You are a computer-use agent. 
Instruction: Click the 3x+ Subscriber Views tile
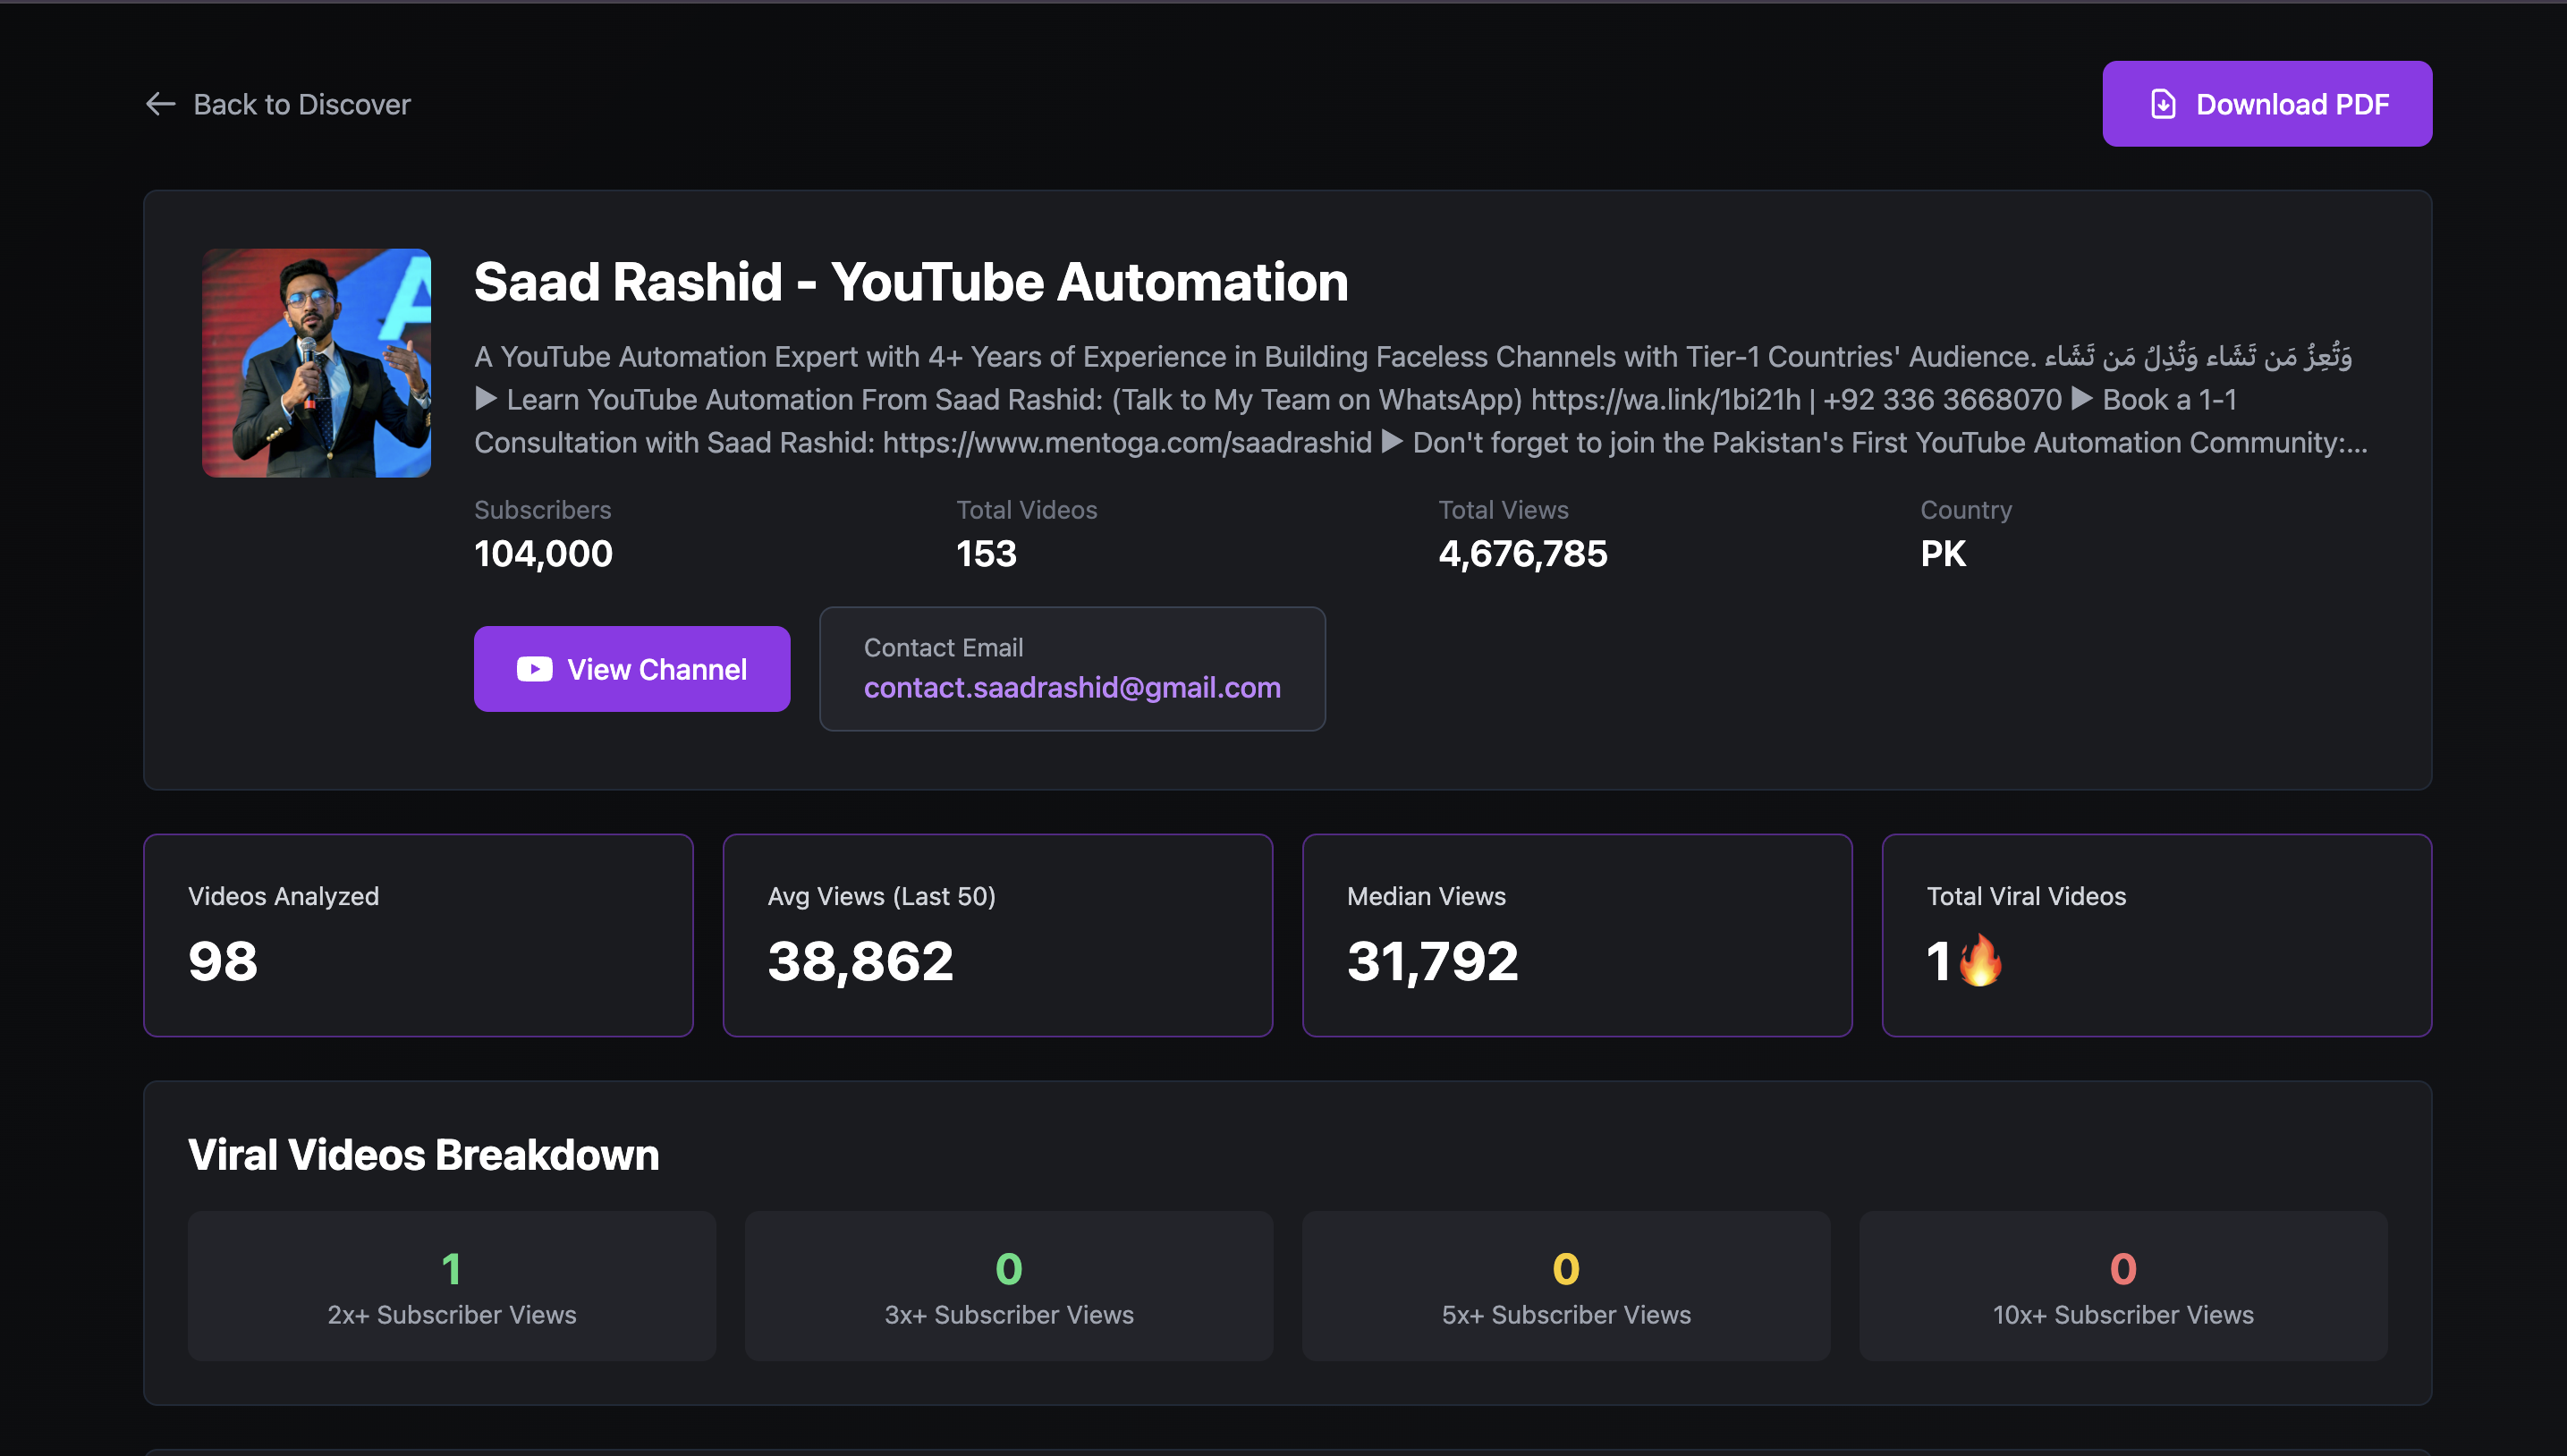click(x=1008, y=1286)
